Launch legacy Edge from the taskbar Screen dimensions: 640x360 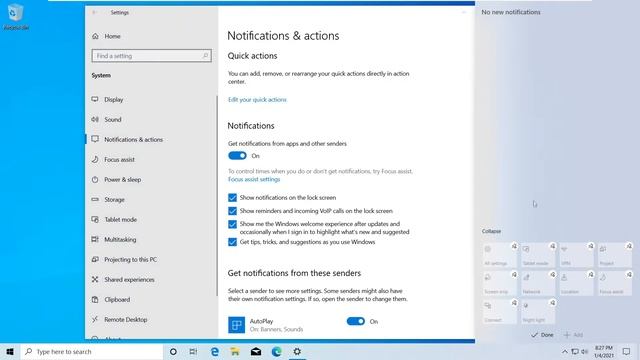click(x=215, y=351)
